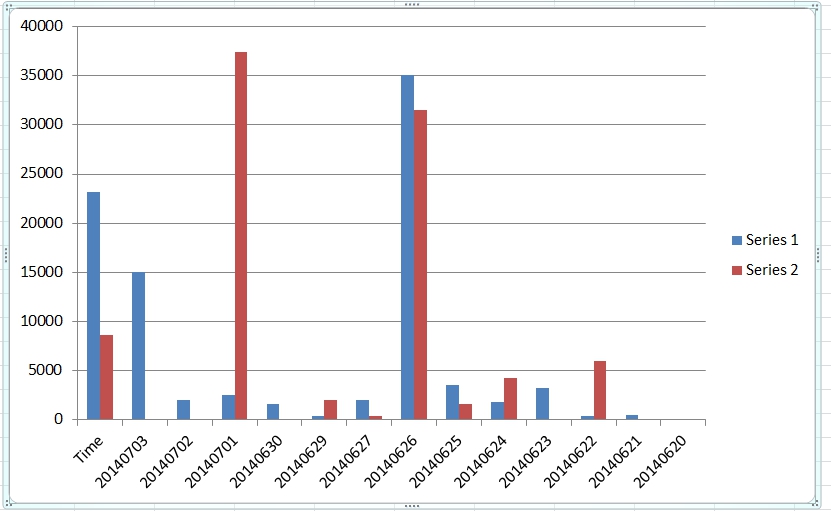Viewport: 831px width, 511px height.
Task: Click the blue bar at 20140624
Action: pyautogui.click(x=498, y=411)
